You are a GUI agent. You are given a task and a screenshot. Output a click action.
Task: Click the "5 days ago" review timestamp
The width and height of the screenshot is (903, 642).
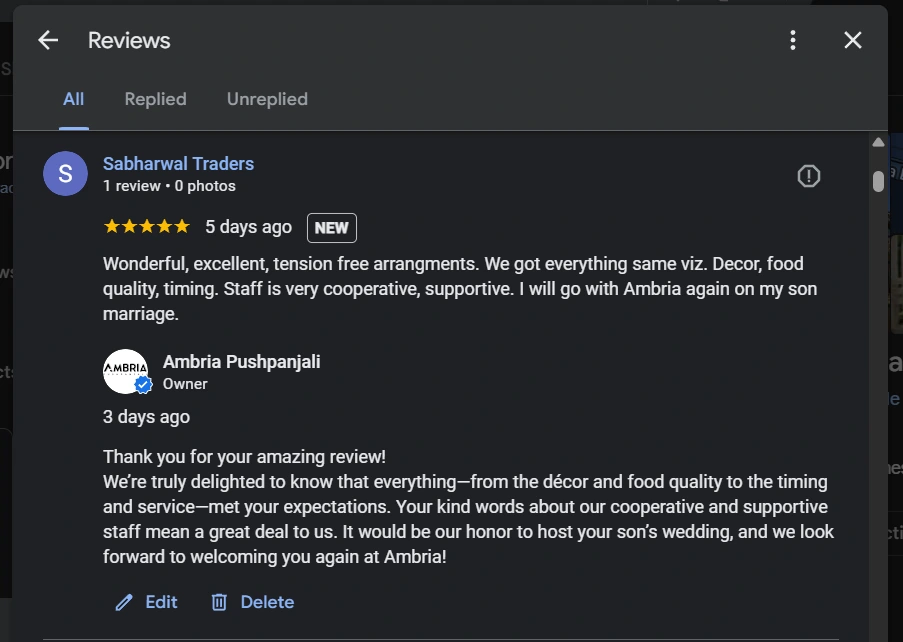click(x=248, y=227)
